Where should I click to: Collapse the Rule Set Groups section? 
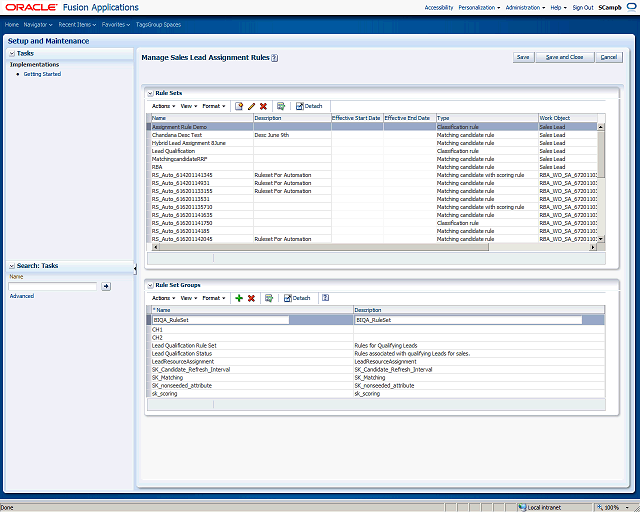pos(150,285)
